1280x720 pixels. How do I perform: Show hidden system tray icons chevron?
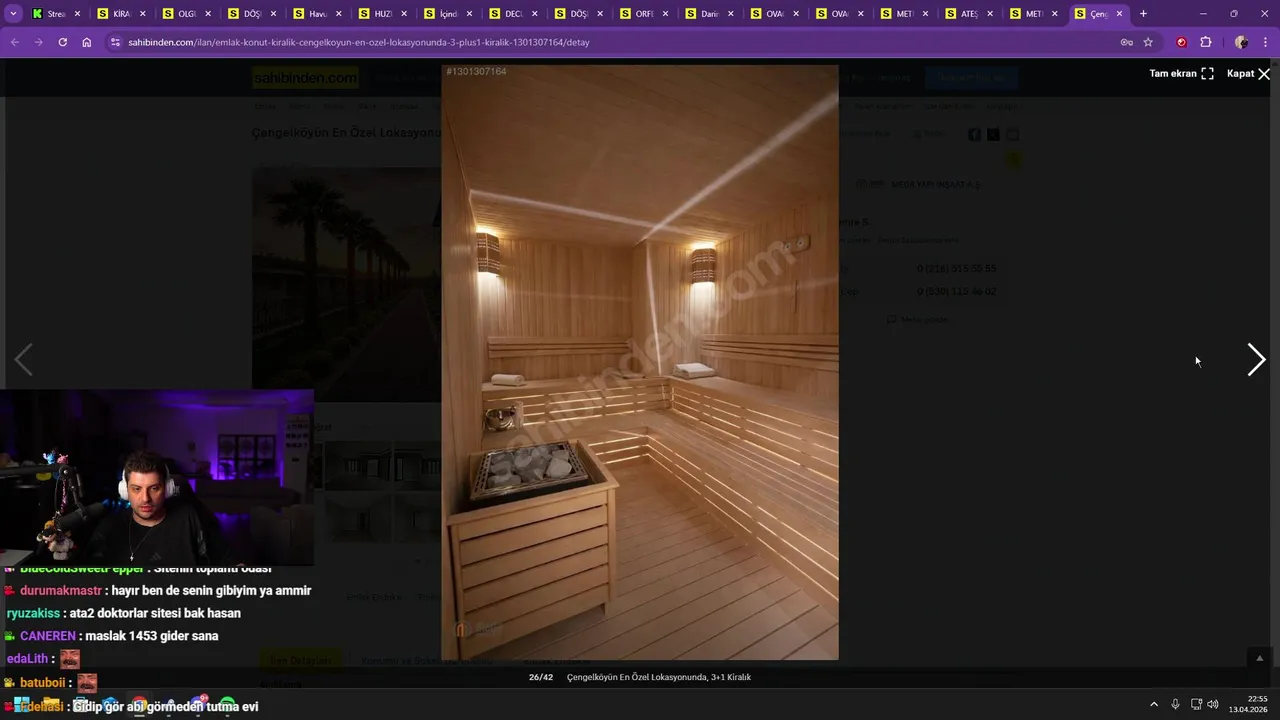(1153, 705)
